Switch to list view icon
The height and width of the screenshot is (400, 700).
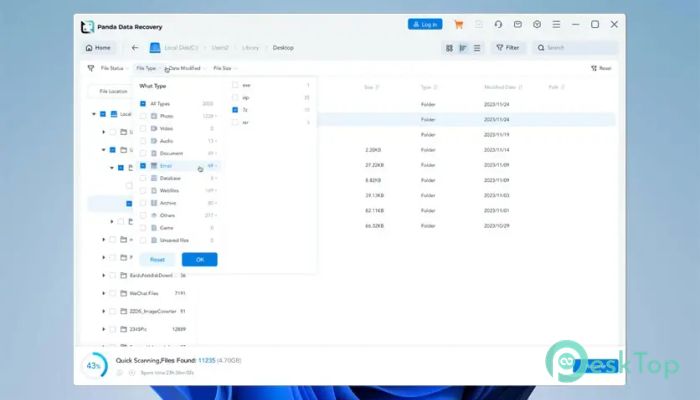tap(477, 48)
